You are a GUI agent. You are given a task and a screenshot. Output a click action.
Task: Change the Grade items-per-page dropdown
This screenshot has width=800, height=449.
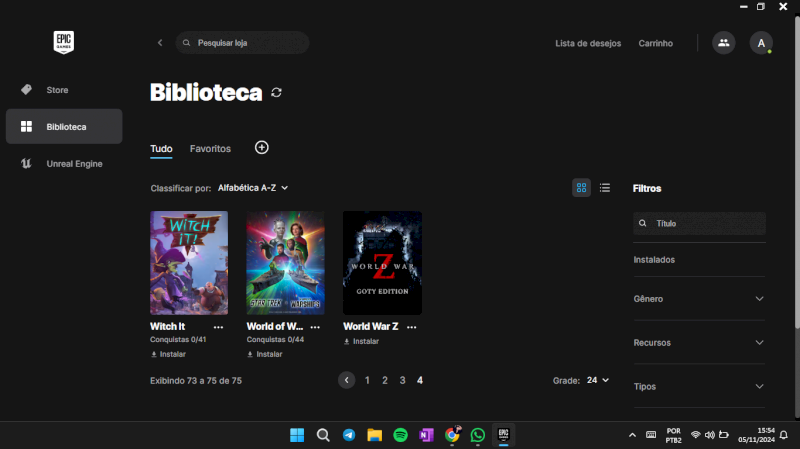[x=598, y=381]
